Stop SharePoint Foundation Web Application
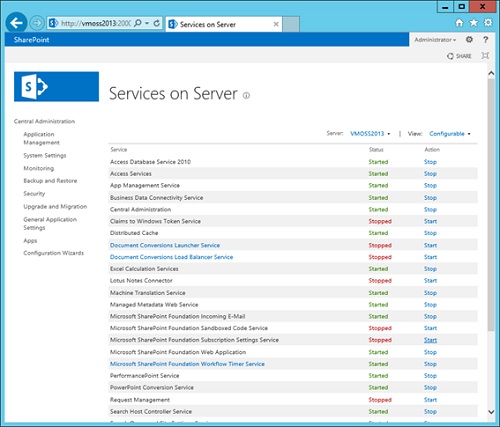Viewport: 500px width, 427px height. click(x=430, y=352)
